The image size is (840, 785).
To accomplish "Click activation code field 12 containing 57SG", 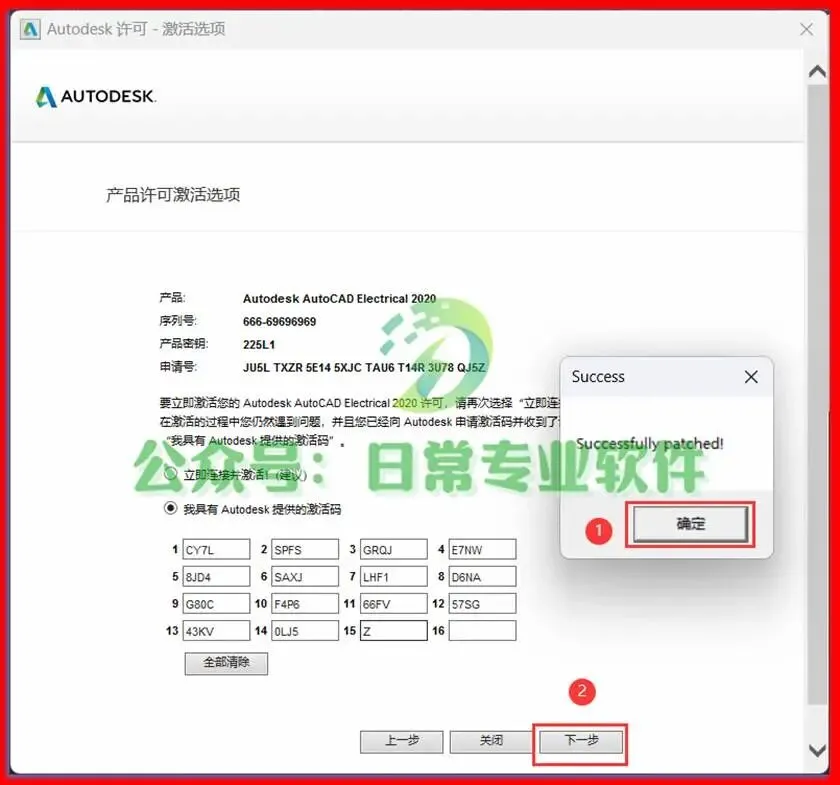I will pos(482,603).
